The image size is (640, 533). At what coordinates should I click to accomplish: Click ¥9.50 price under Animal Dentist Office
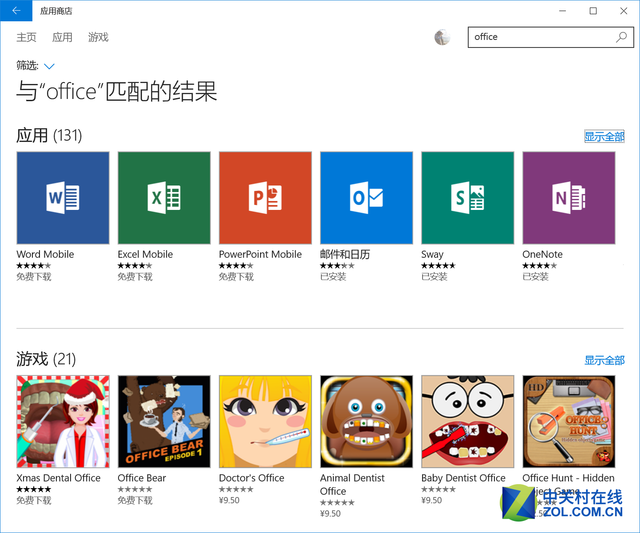(x=330, y=513)
